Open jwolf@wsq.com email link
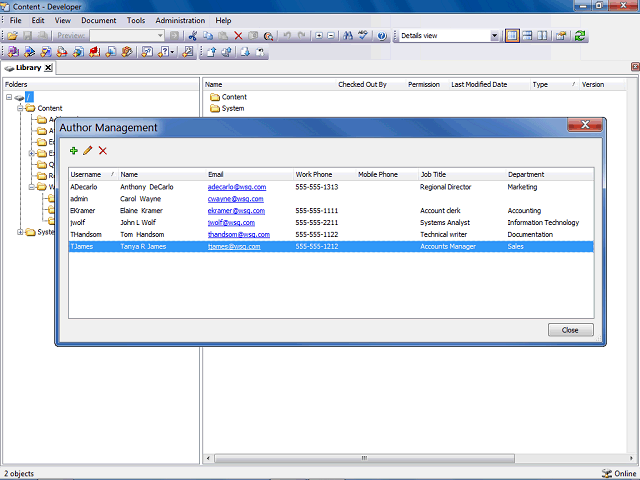The width and height of the screenshot is (640, 480). pyautogui.click(x=231, y=222)
